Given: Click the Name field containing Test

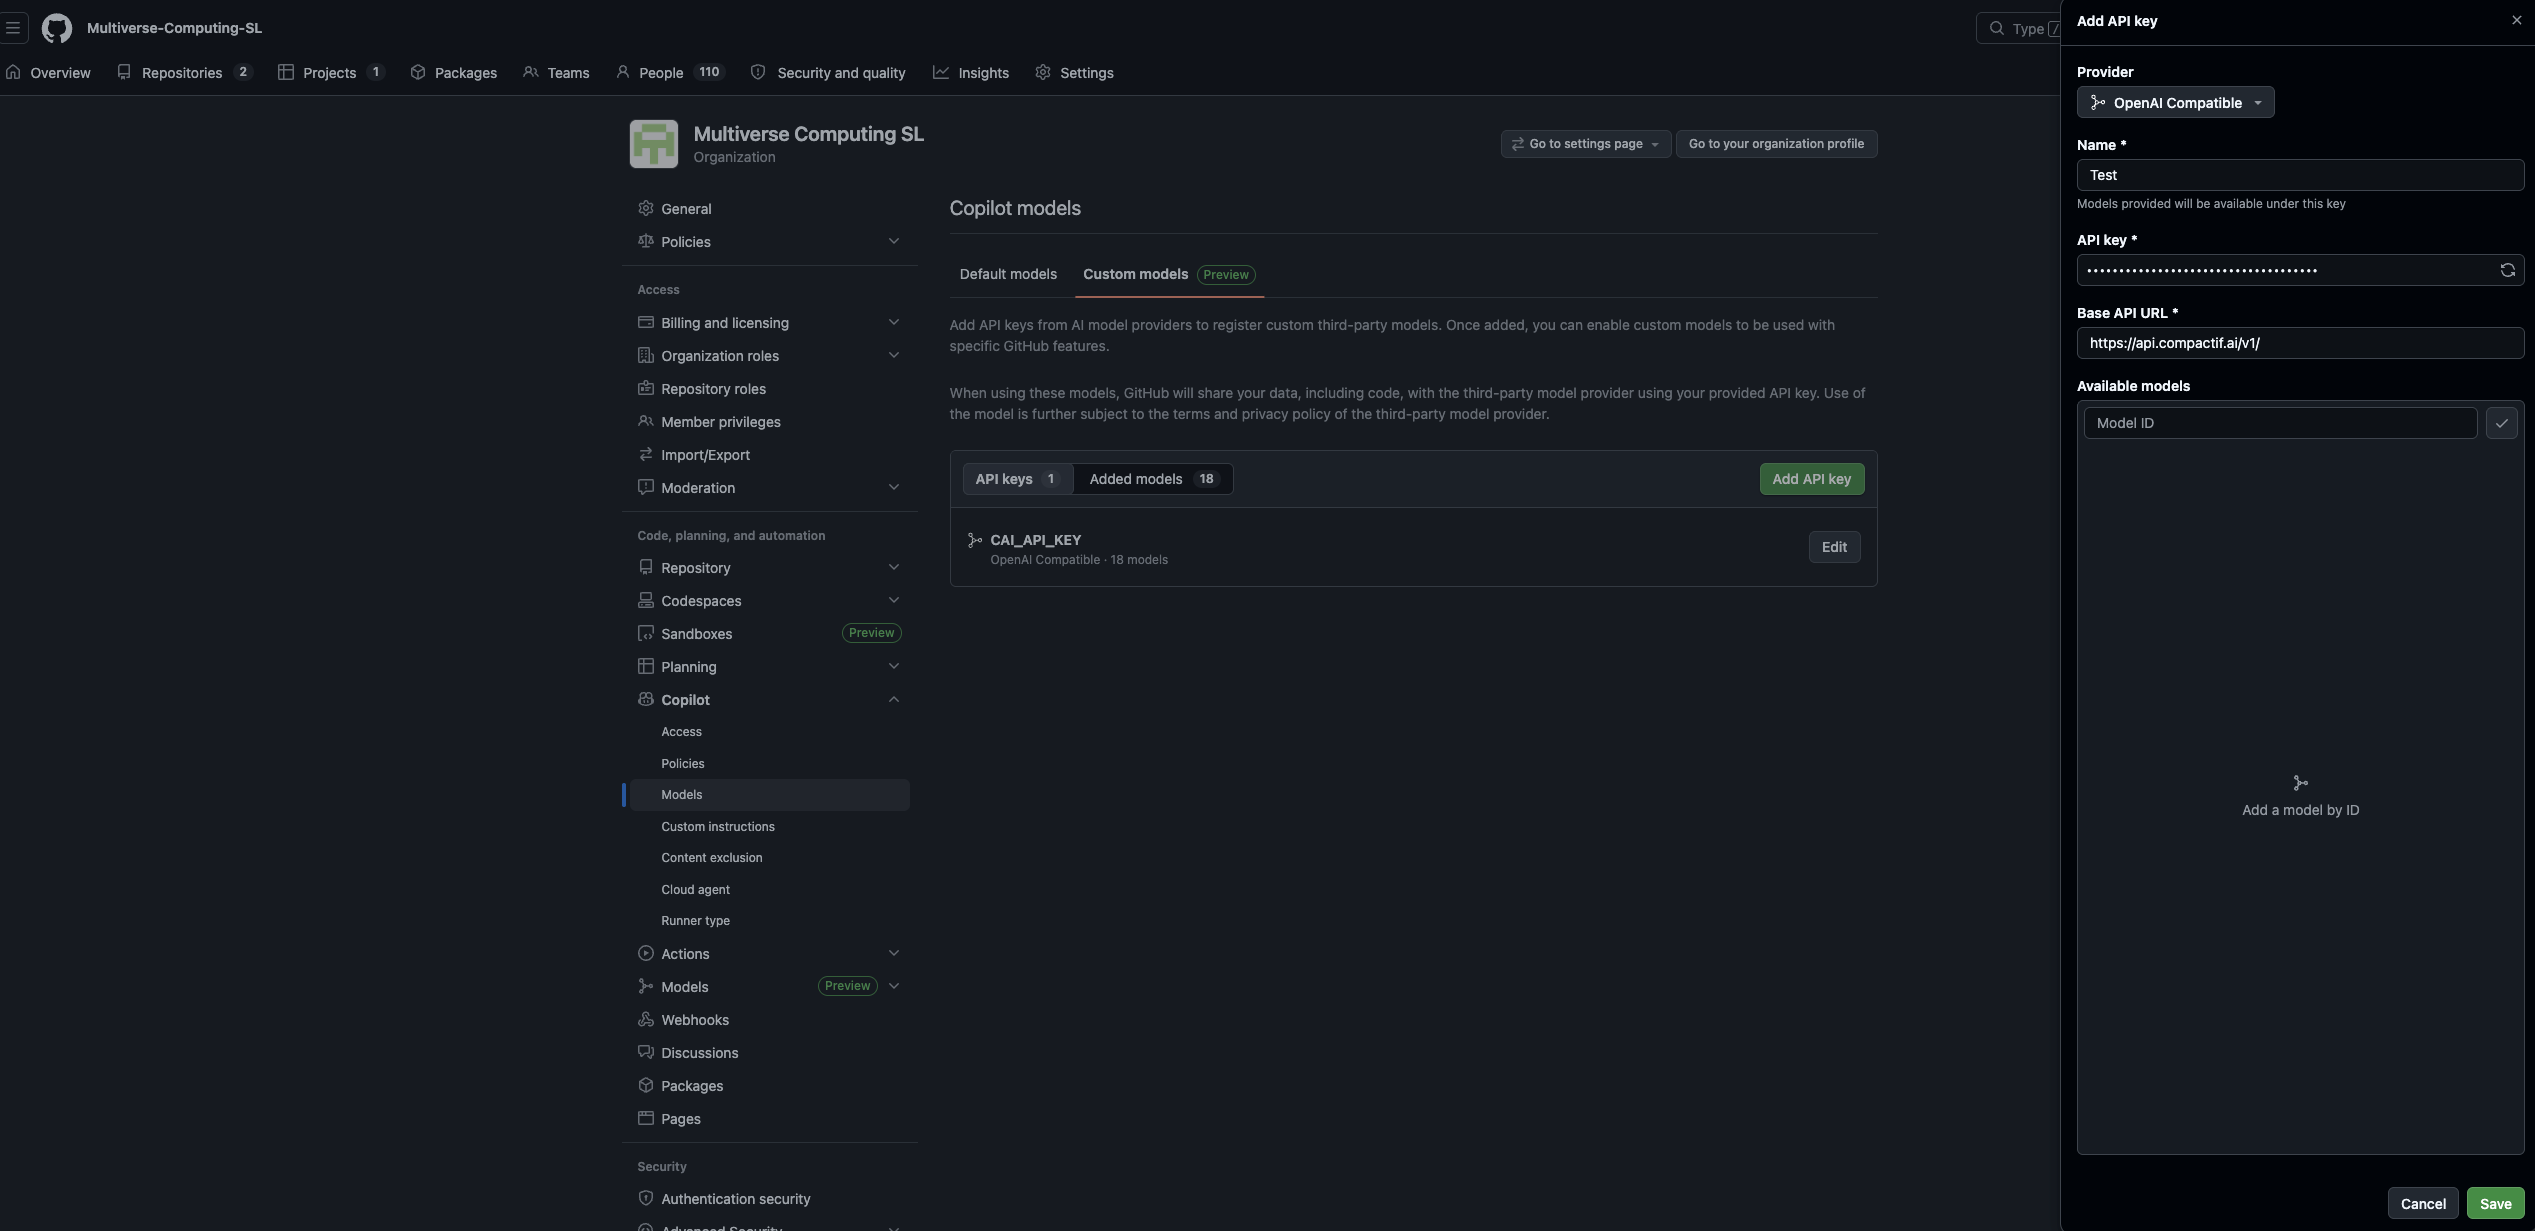Looking at the screenshot, I should click(x=2300, y=175).
